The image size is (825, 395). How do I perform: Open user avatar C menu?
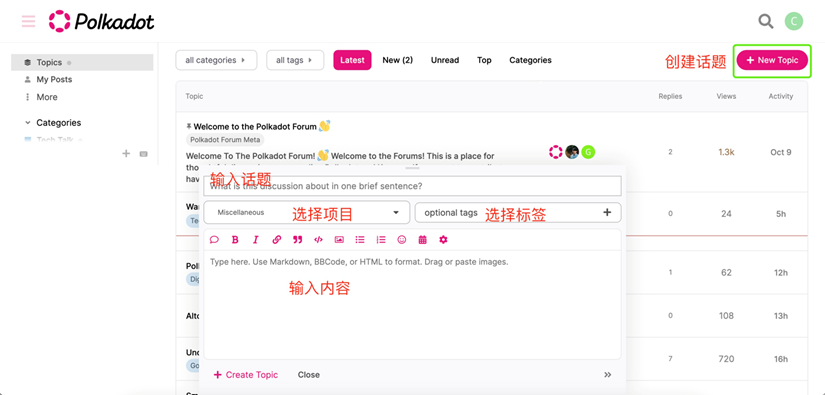pyautogui.click(x=794, y=21)
